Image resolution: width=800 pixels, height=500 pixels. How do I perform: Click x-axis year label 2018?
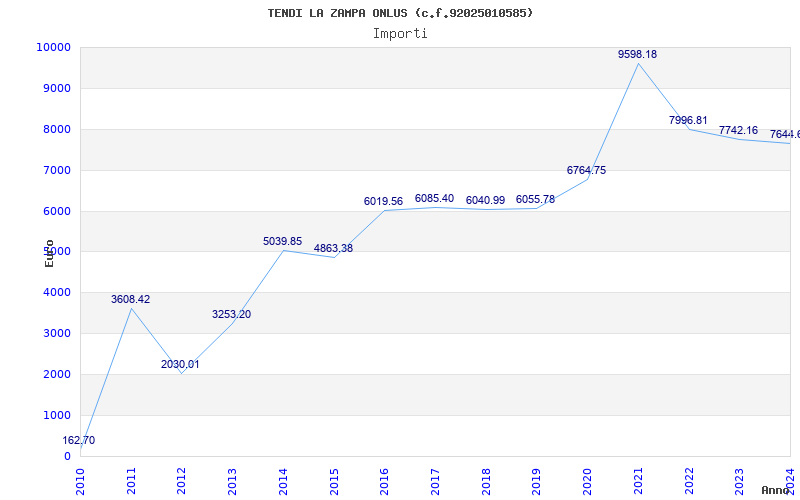(x=486, y=482)
